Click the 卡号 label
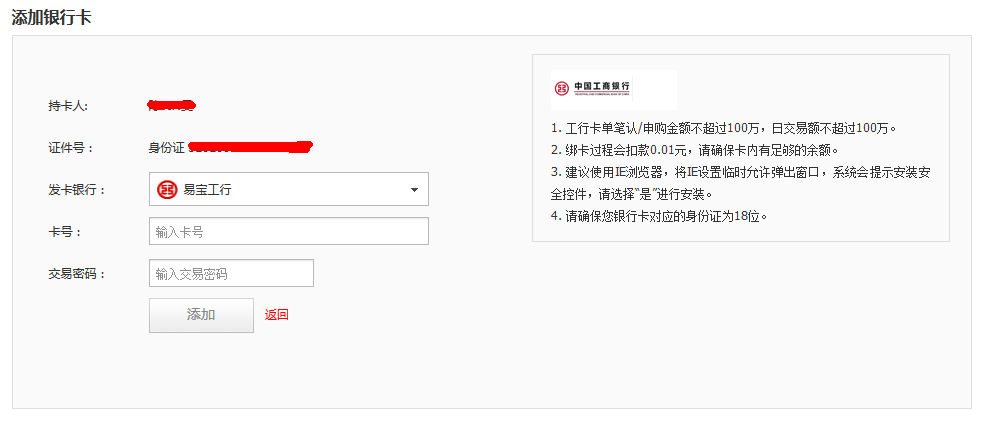This screenshot has width=995, height=422. point(65,232)
